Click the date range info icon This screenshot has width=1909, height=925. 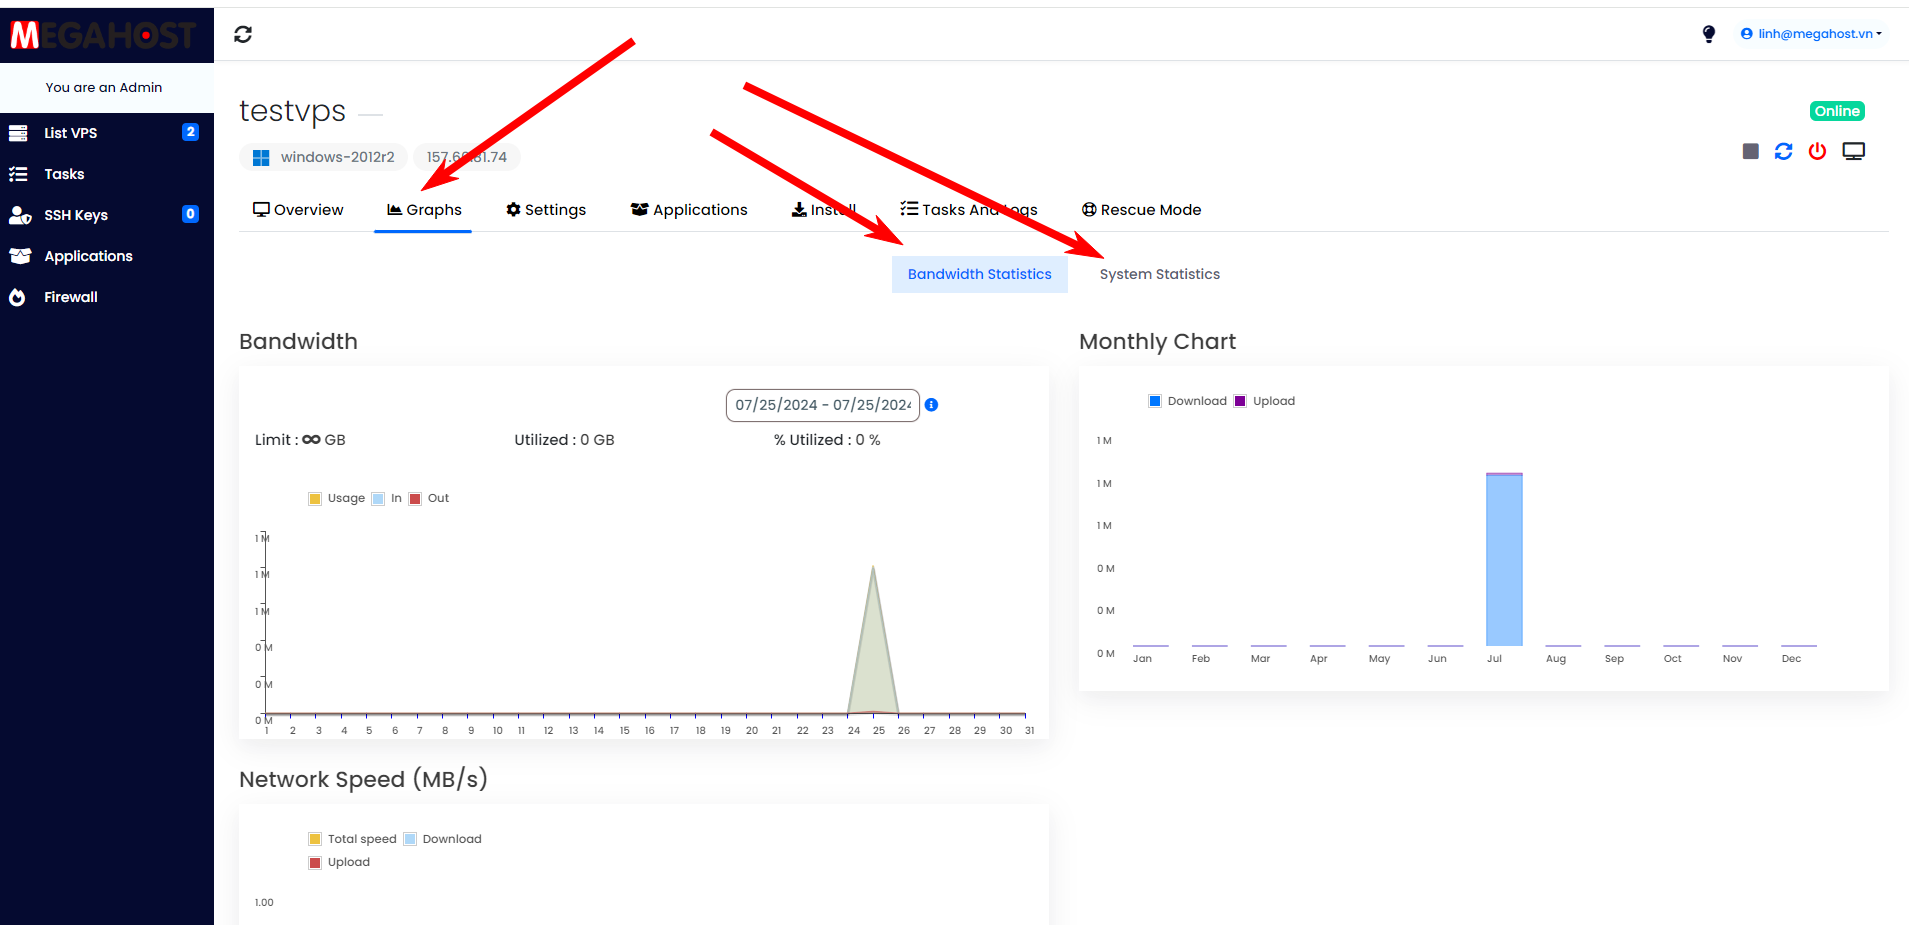click(931, 405)
